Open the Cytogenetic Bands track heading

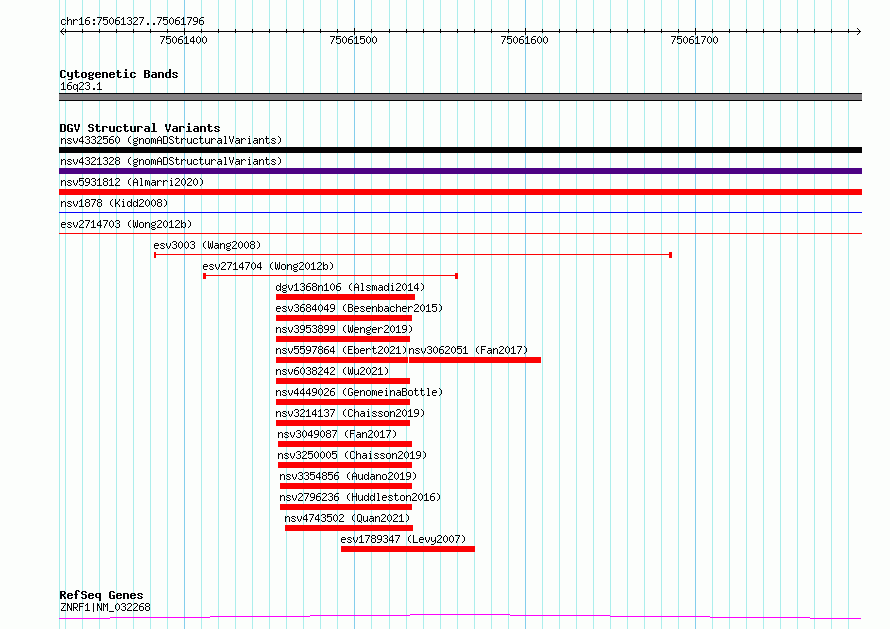pyautogui.click(x=119, y=74)
